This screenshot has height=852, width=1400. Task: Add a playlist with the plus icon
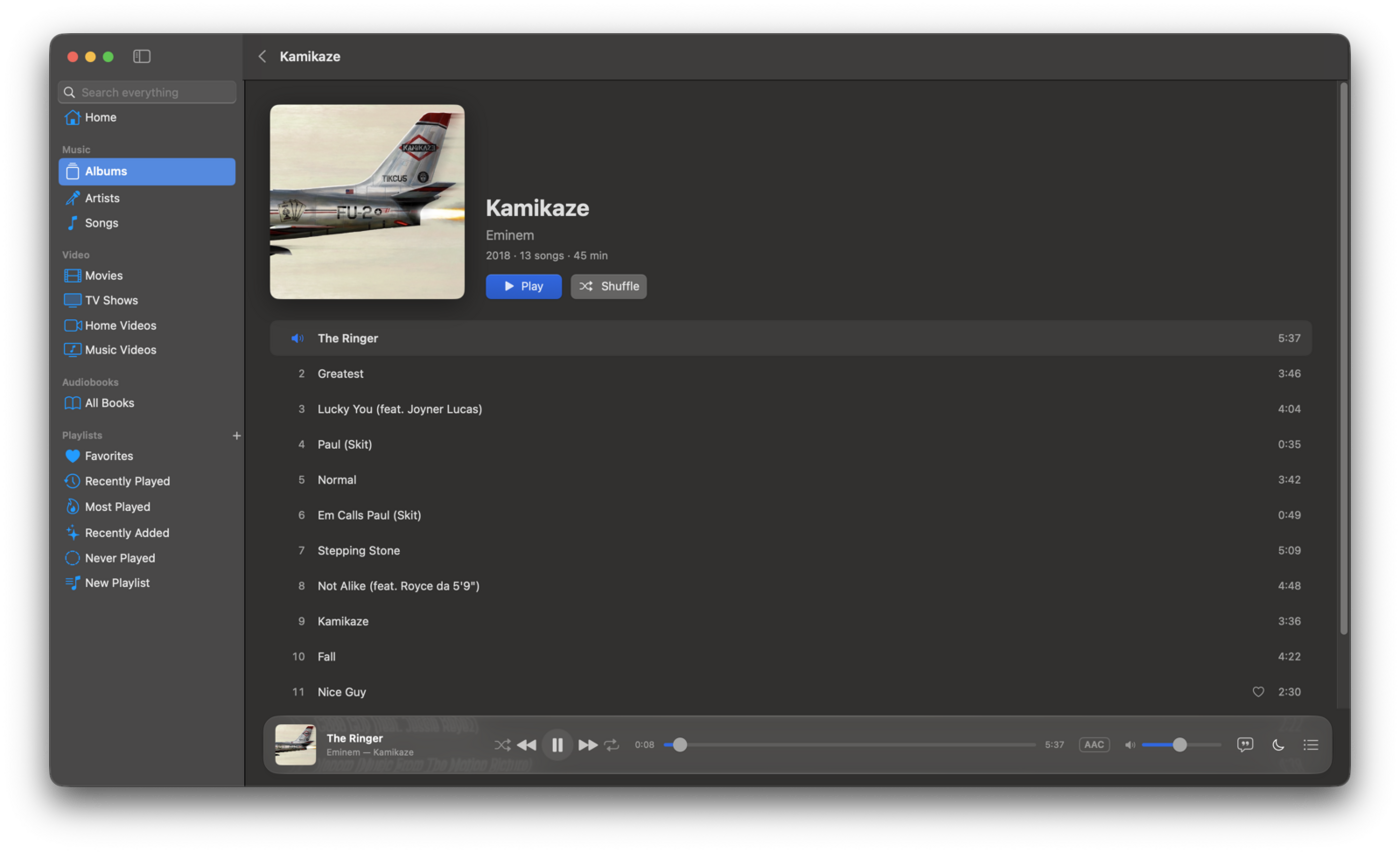(237, 436)
